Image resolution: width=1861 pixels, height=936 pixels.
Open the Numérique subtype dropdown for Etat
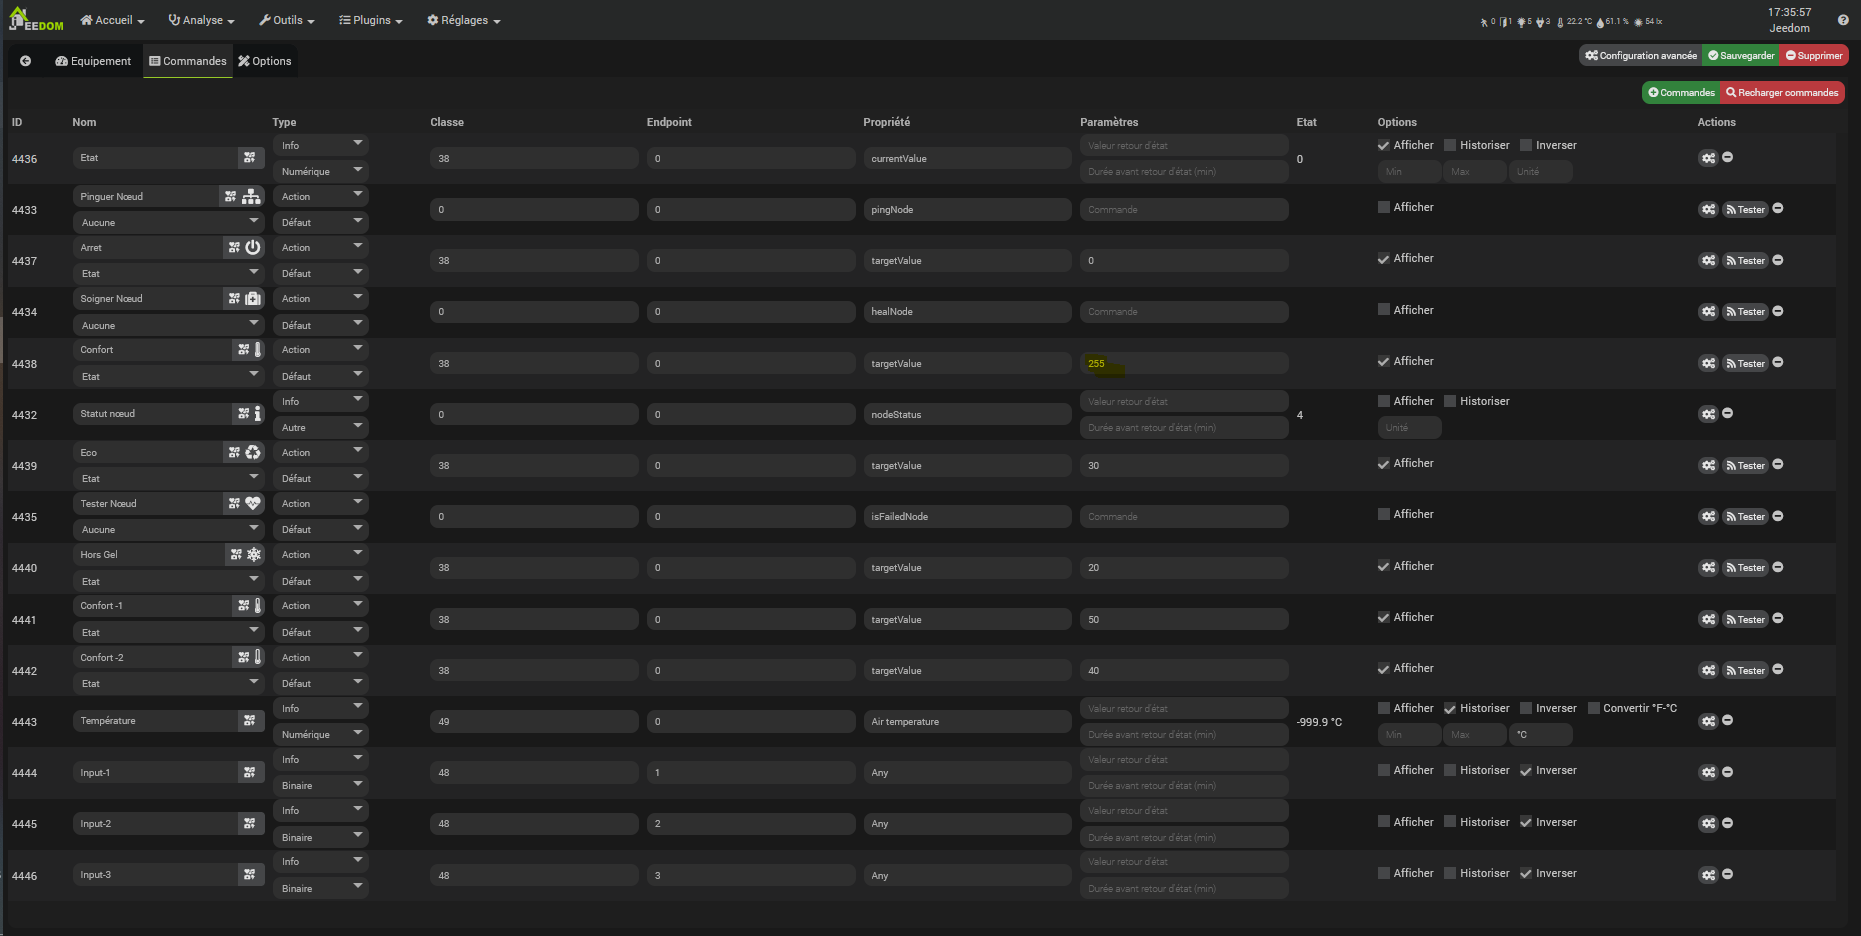point(320,171)
